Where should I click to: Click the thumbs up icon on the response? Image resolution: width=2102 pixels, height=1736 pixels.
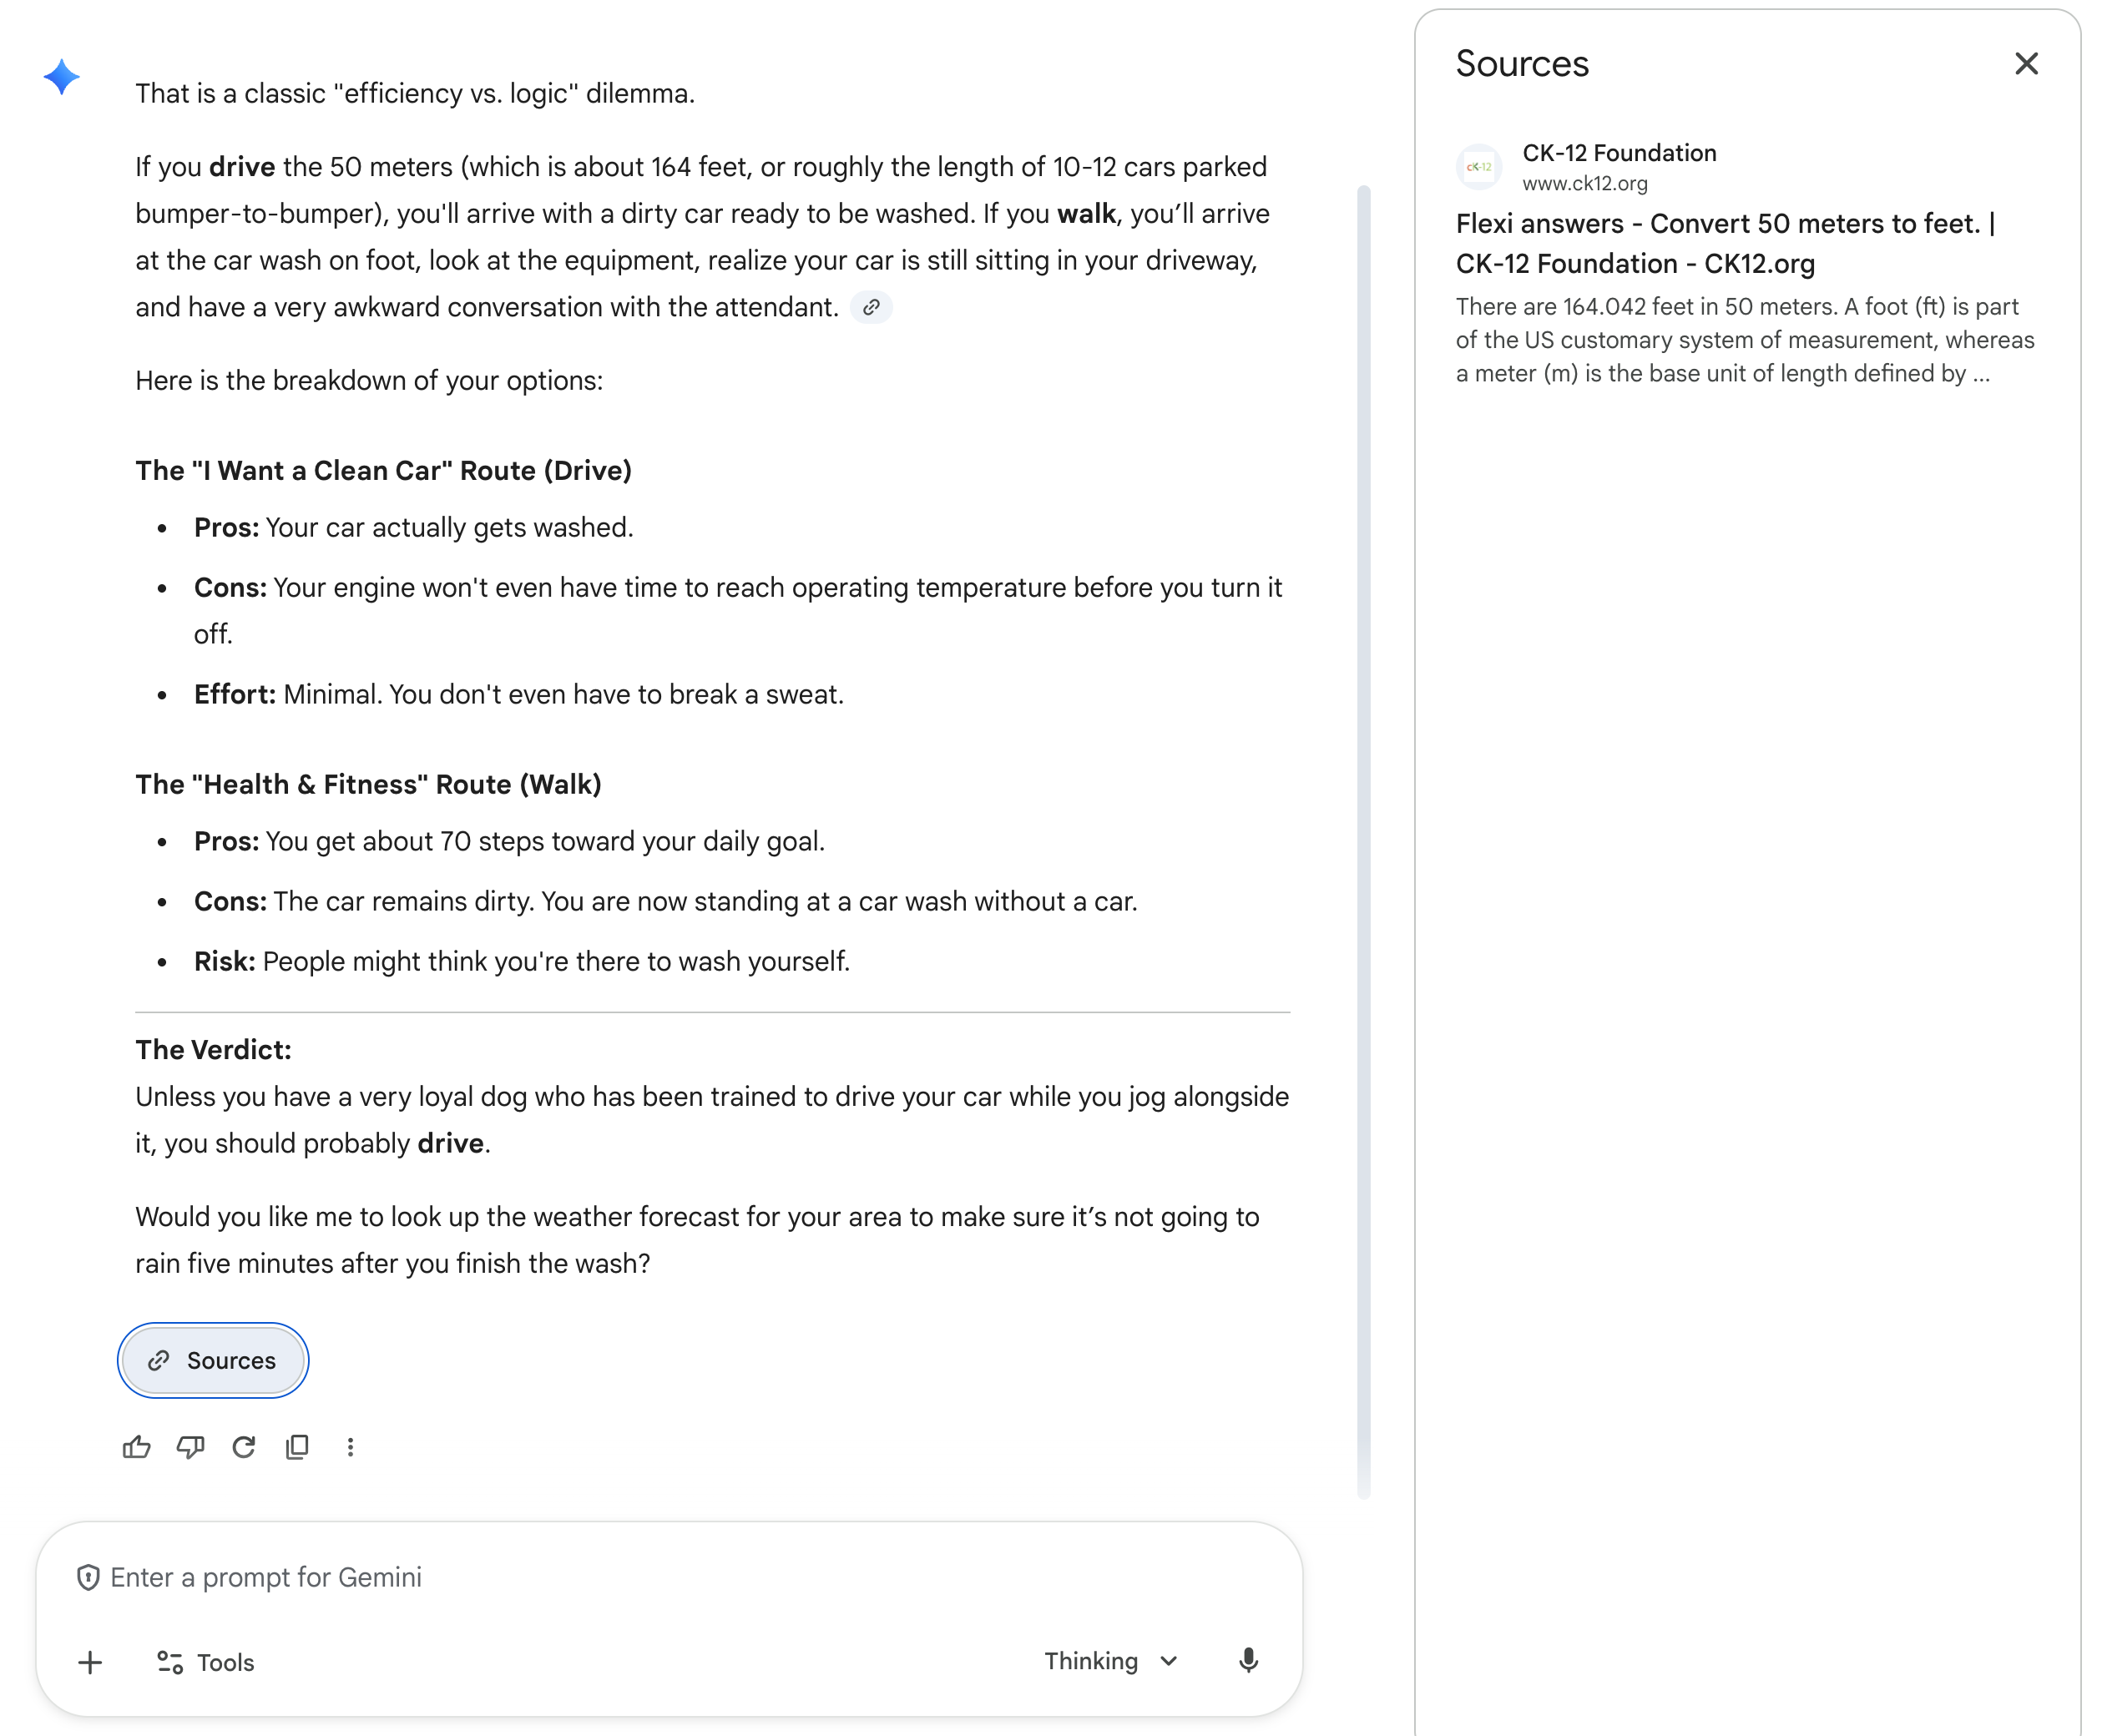pyautogui.click(x=137, y=1448)
